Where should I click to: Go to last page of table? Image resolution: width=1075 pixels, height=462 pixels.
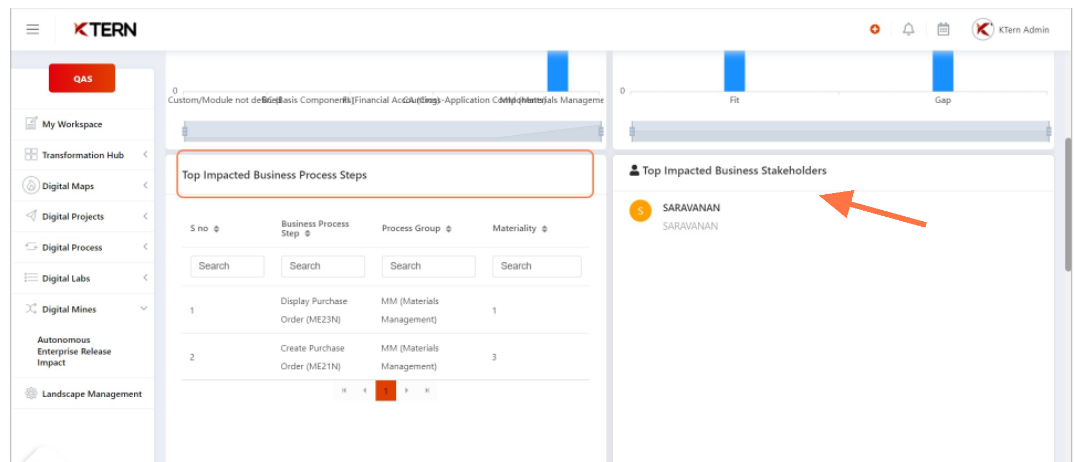427,391
